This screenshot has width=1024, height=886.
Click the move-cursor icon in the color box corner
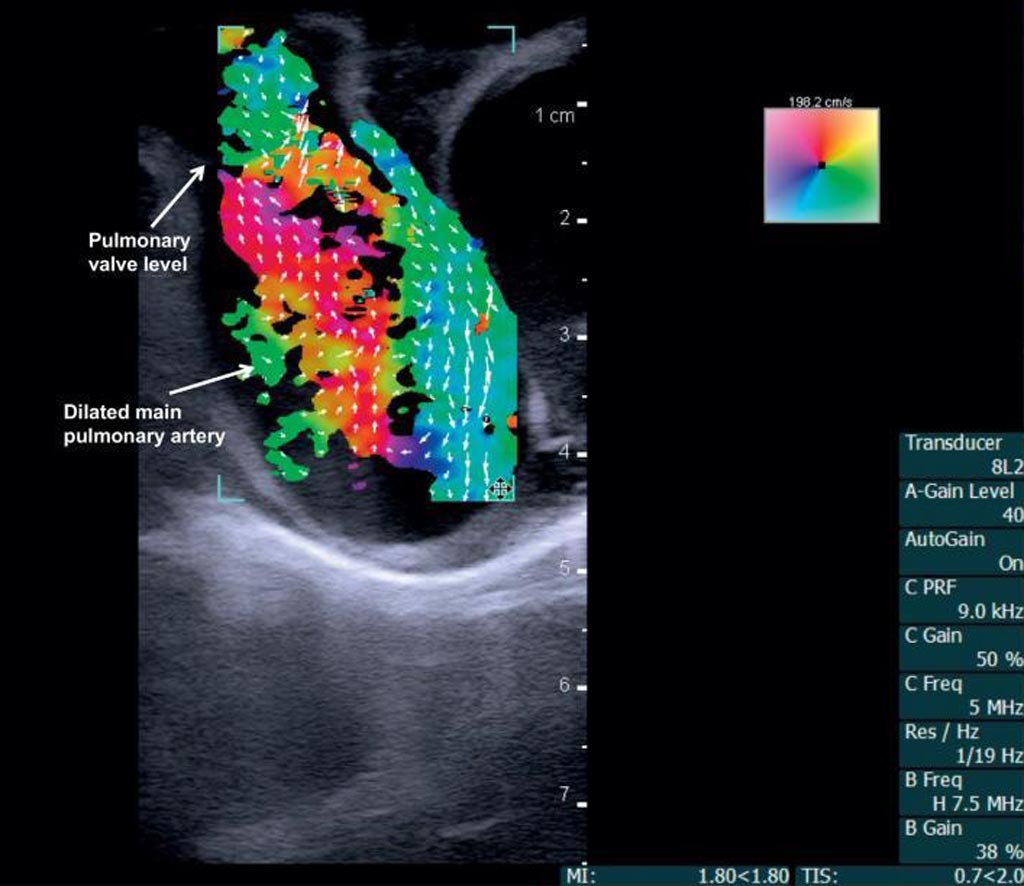click(500, 488)
